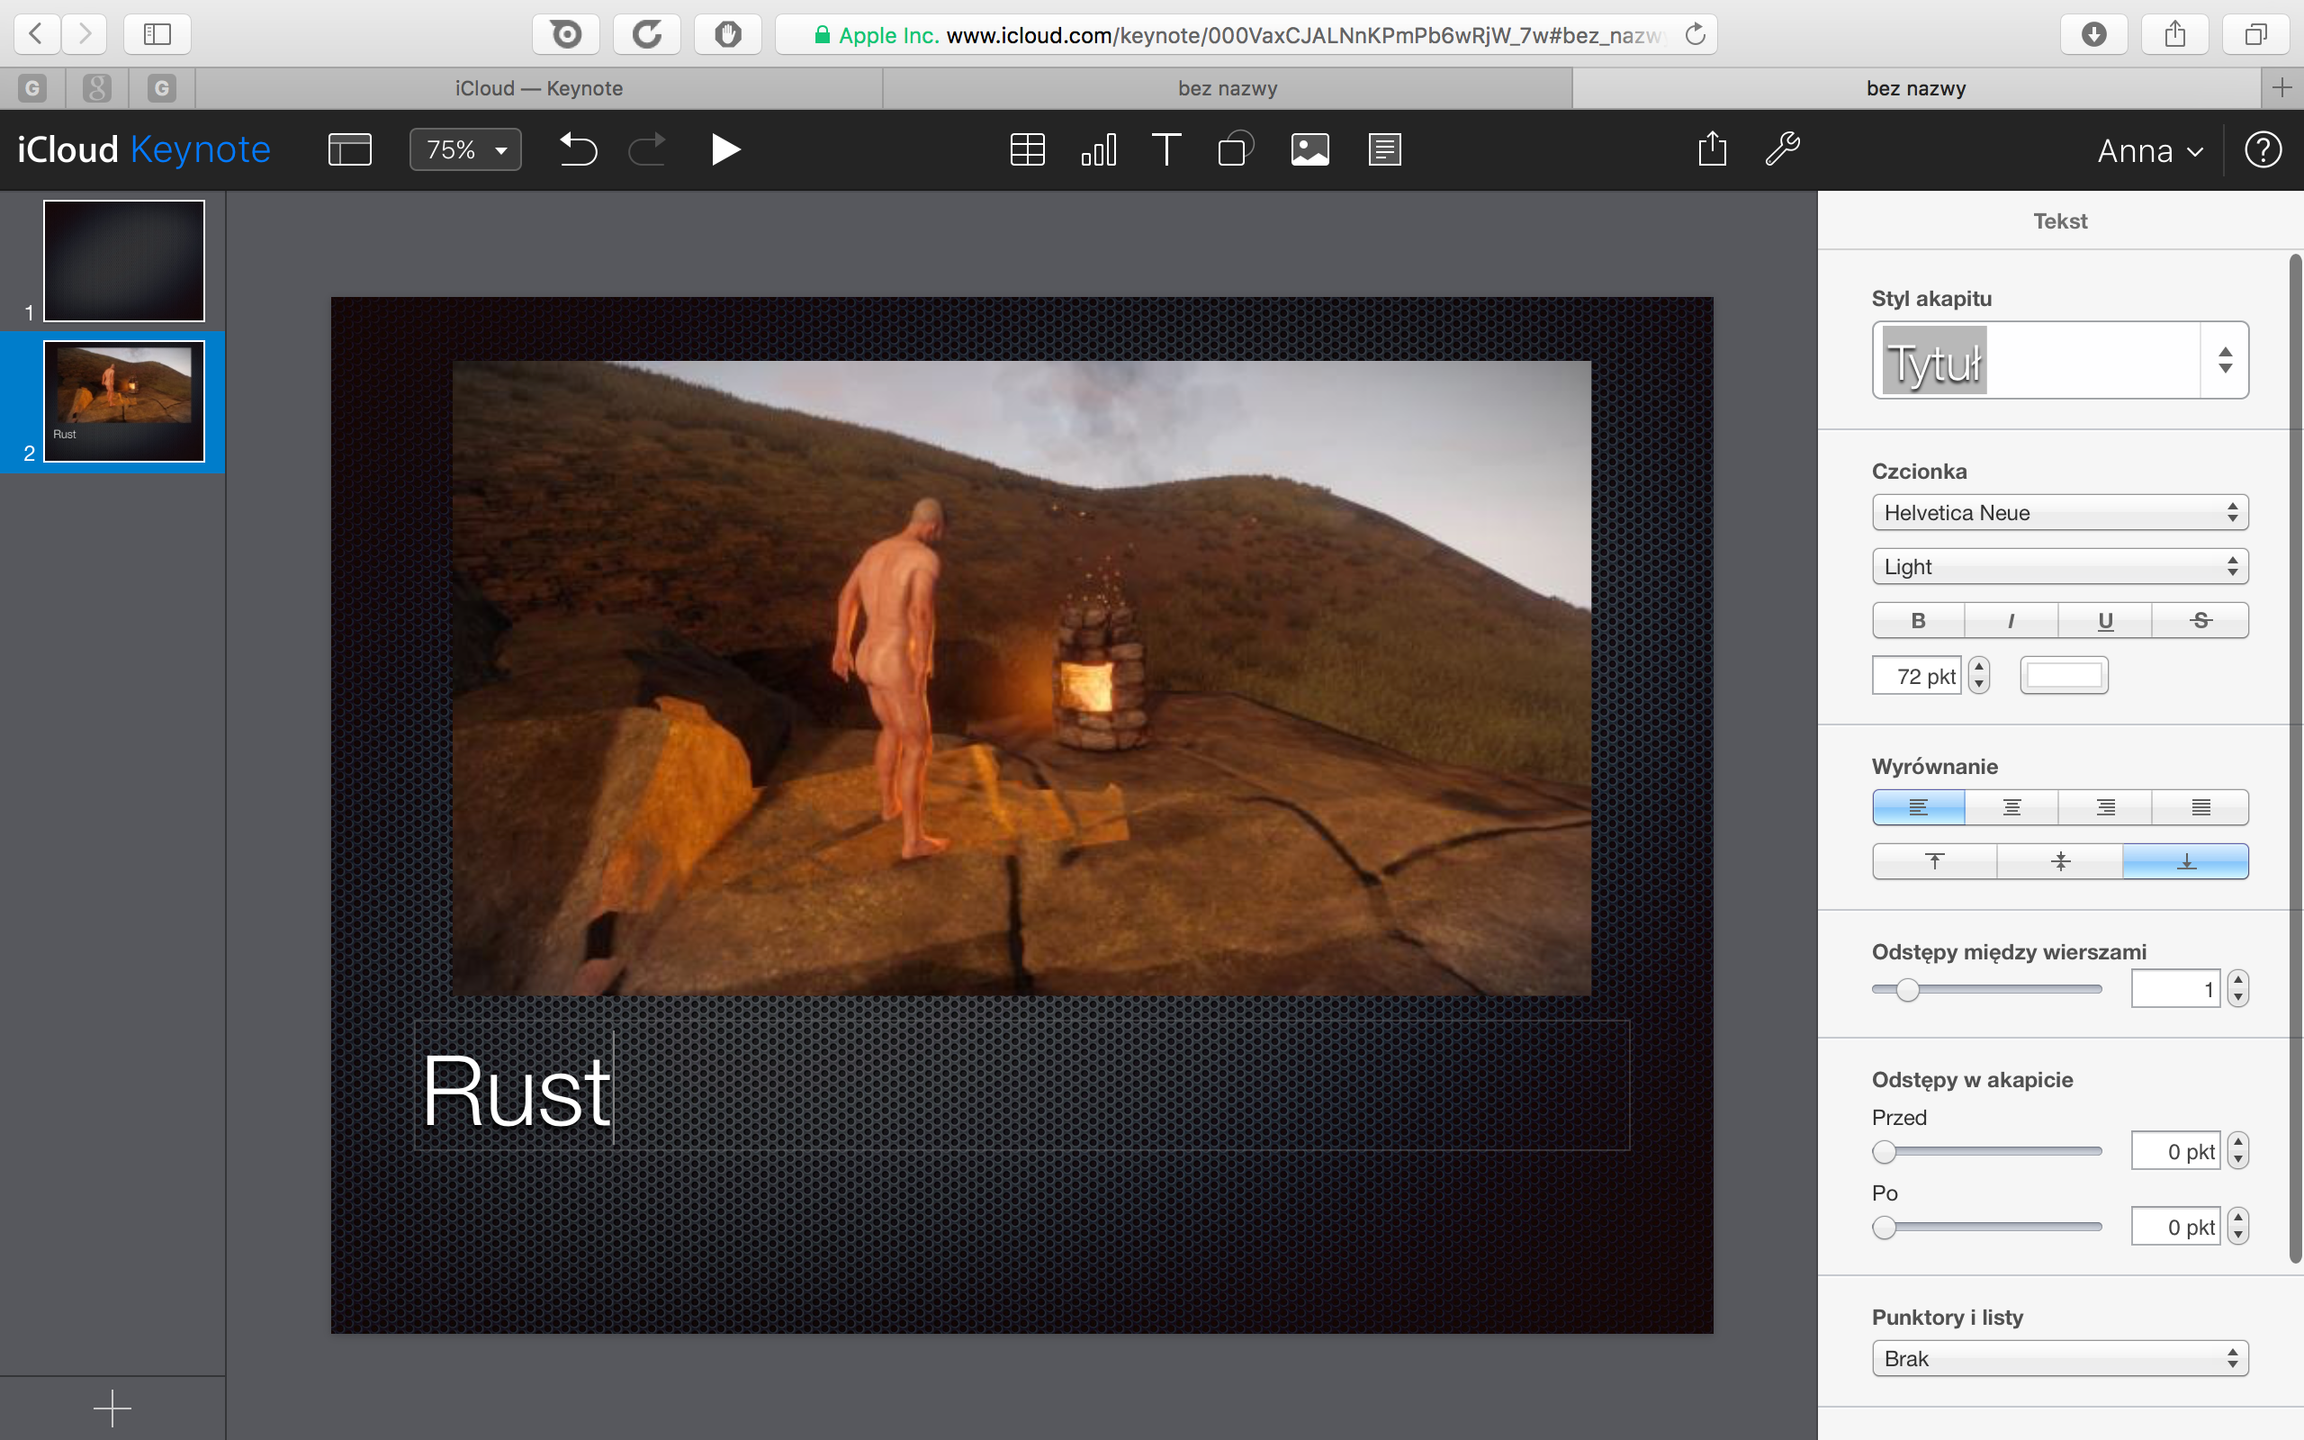Open a new Safari tab
The image size is (2304, 1440).
coord(2282,88)
